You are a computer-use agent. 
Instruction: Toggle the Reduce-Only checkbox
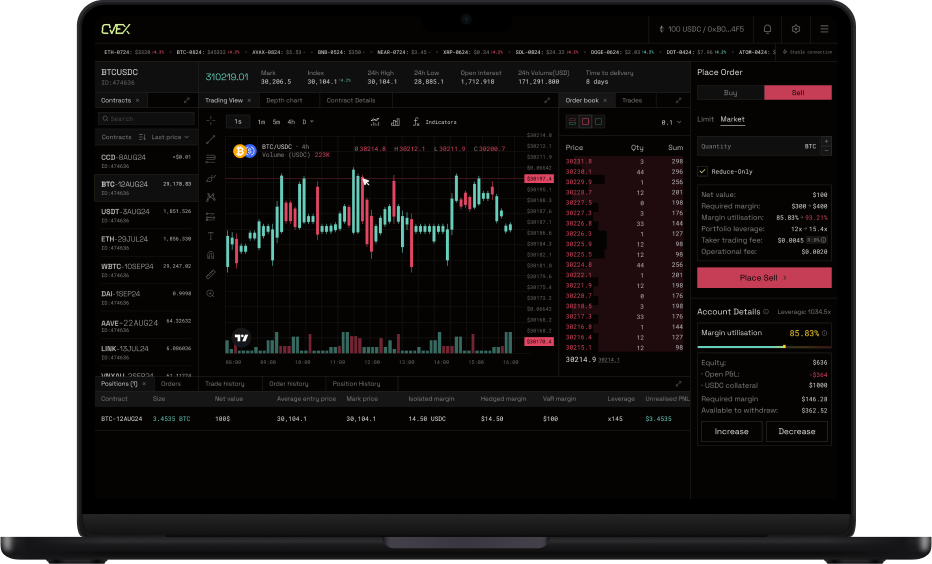coord(703,171)
